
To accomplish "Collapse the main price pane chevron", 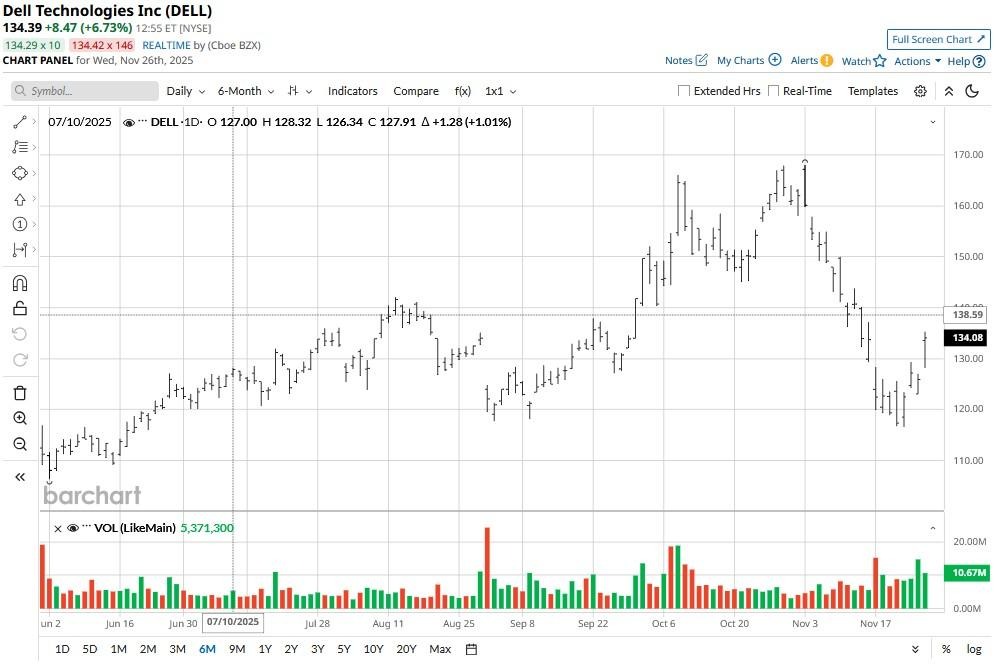I will click(932, 122).
